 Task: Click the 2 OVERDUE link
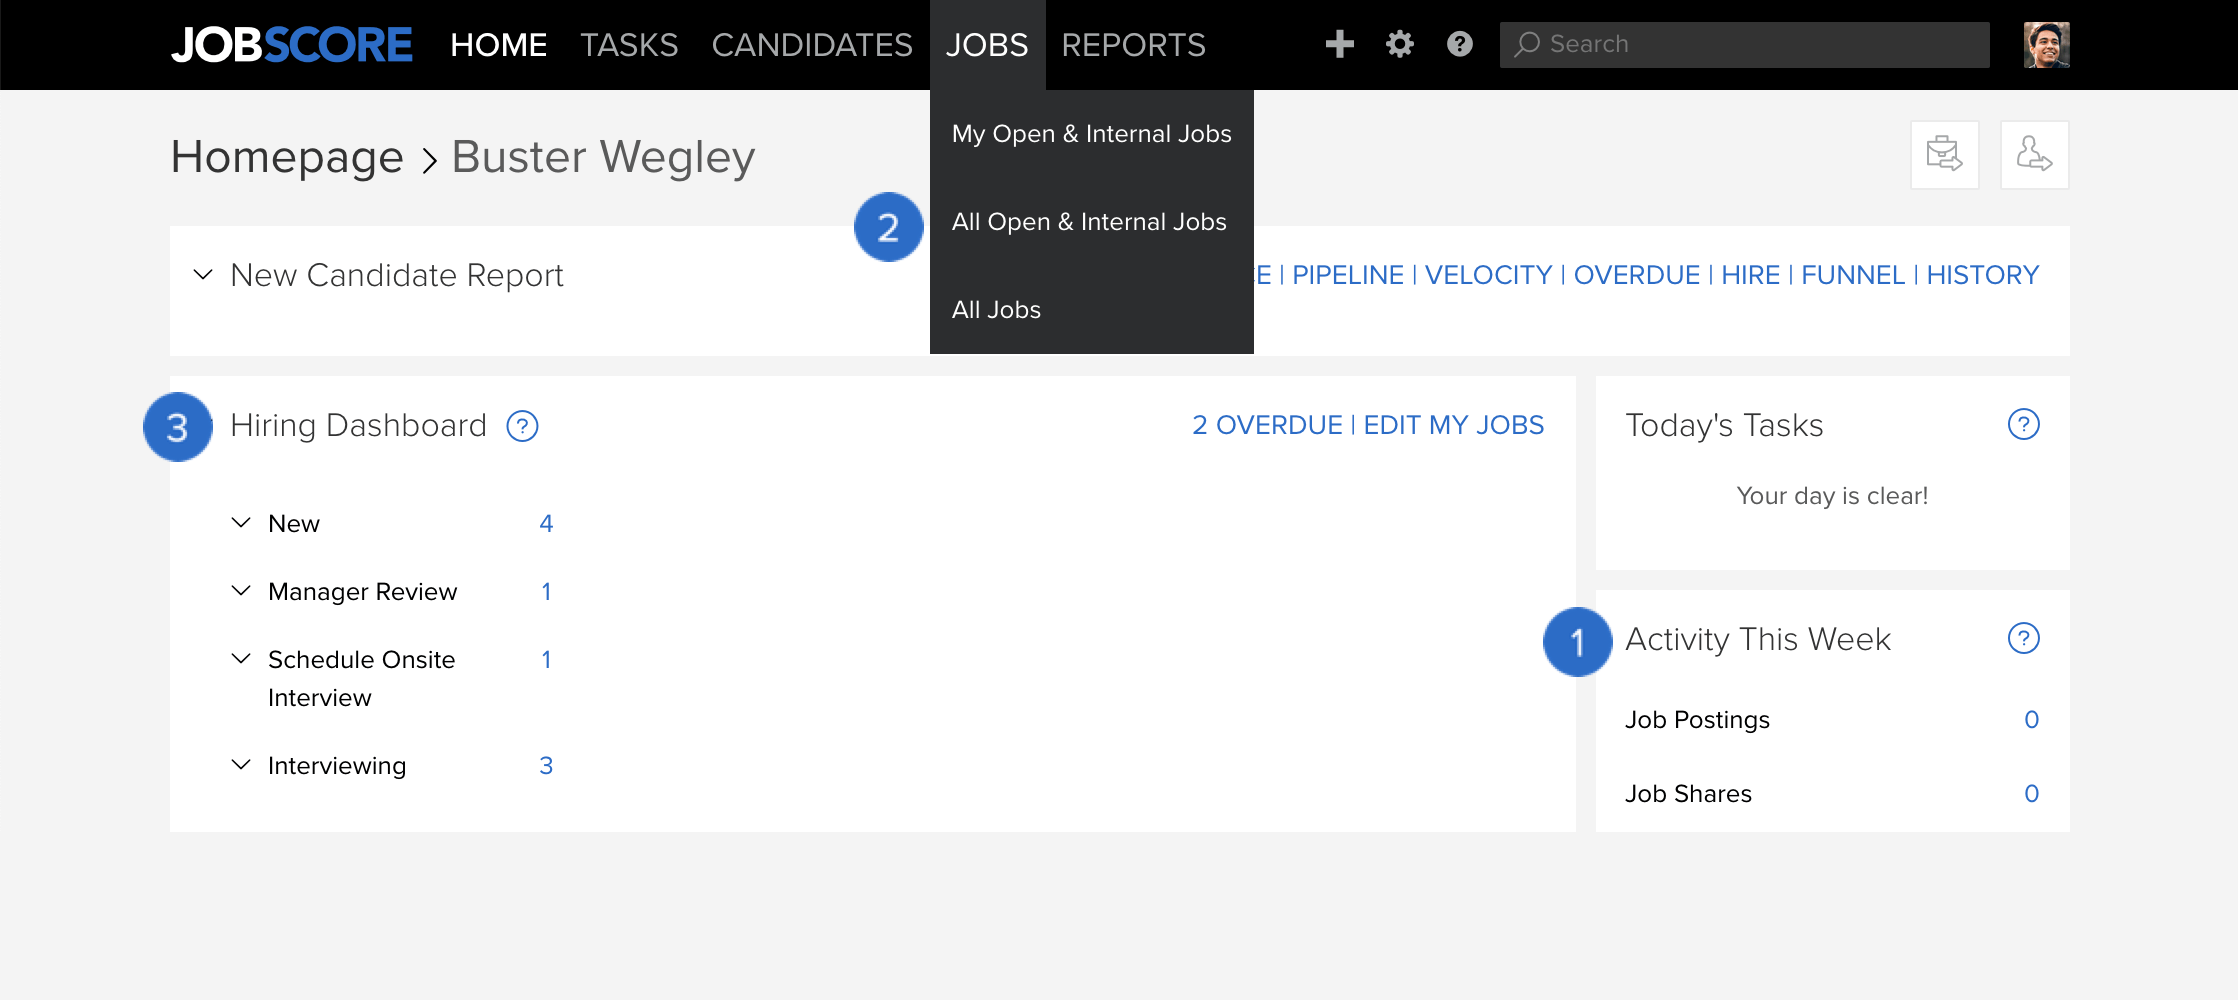pyautogui.click(x=1267, y=425)
